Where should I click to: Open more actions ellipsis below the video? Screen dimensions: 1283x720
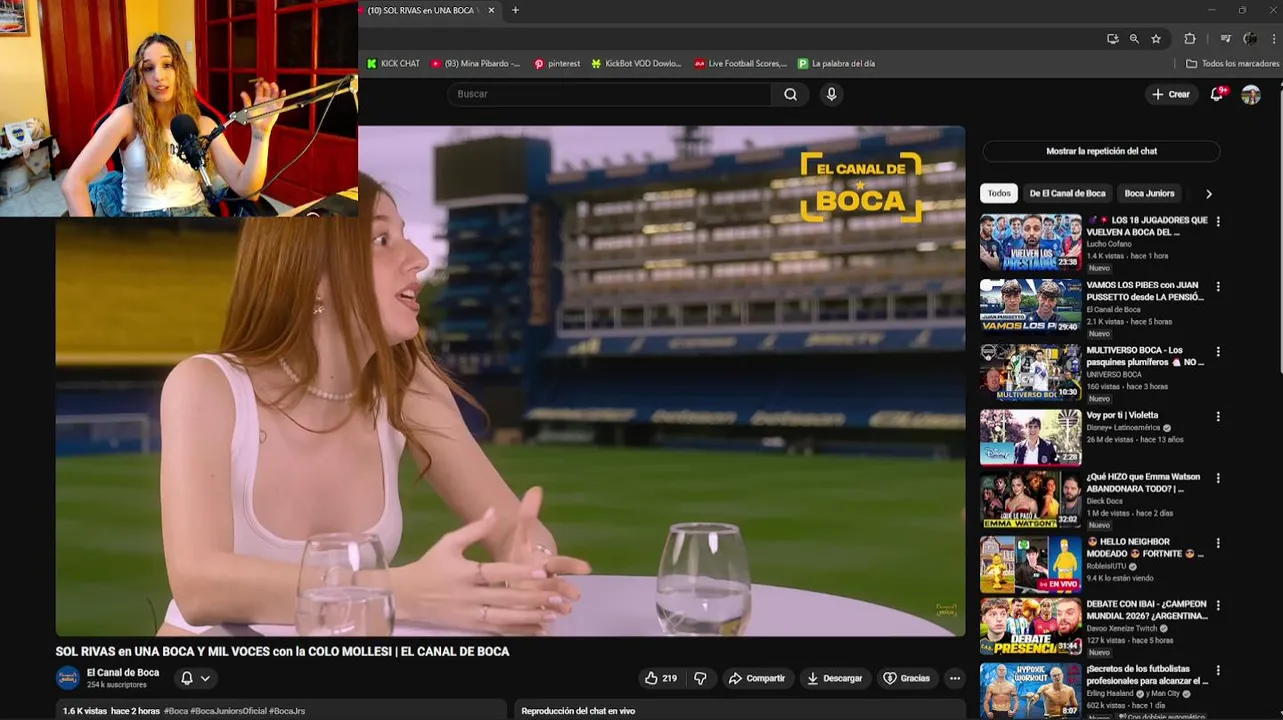point(955,678)
